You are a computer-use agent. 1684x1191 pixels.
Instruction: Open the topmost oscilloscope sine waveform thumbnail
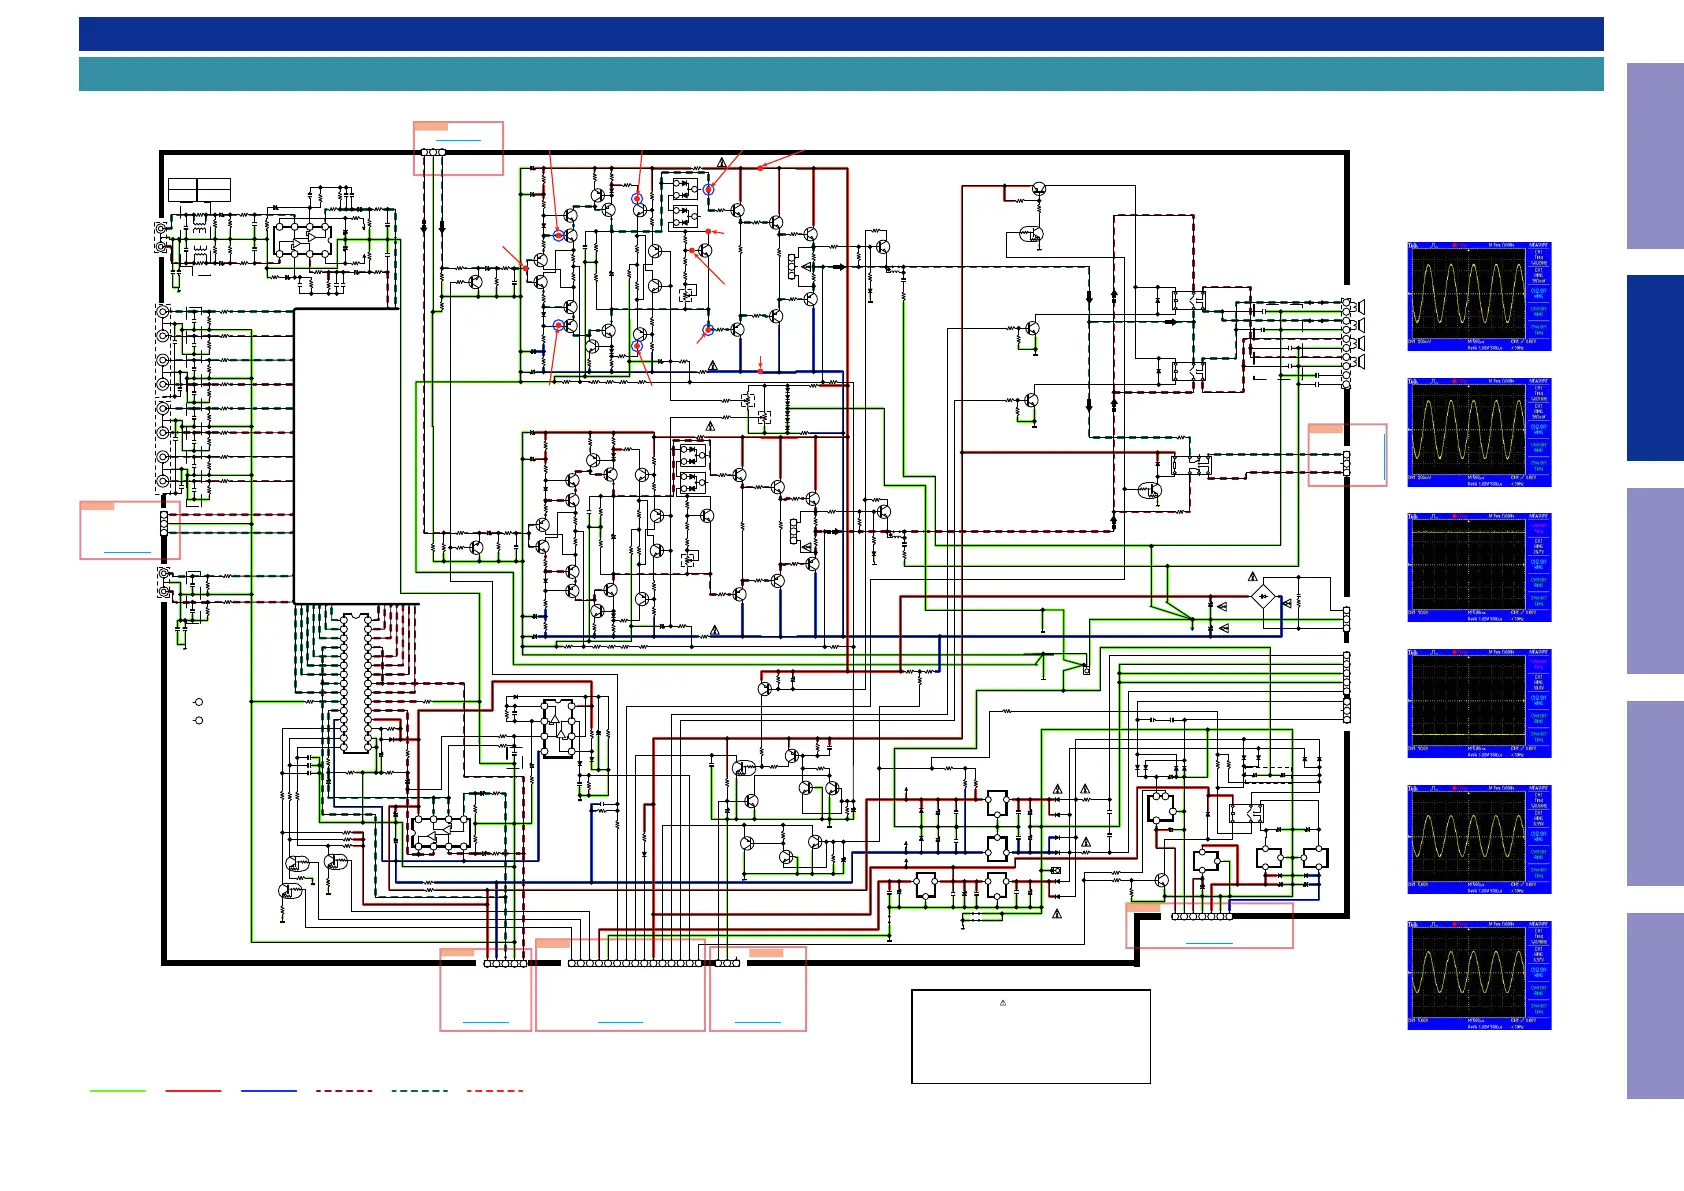tap(1479, 296)
